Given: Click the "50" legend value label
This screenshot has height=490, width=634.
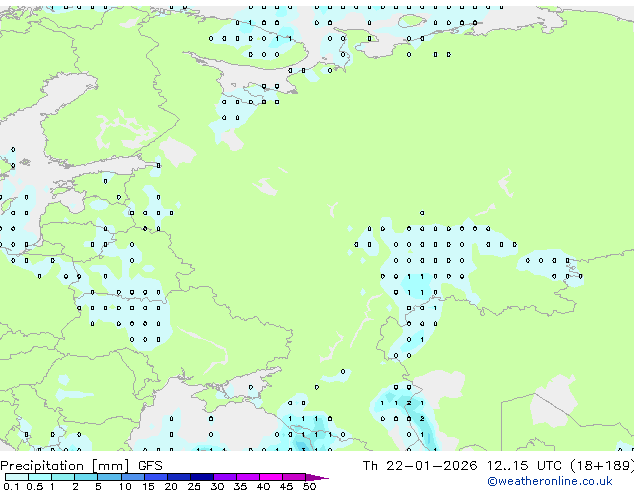Looking at the screenshot, I should point(309,486).
